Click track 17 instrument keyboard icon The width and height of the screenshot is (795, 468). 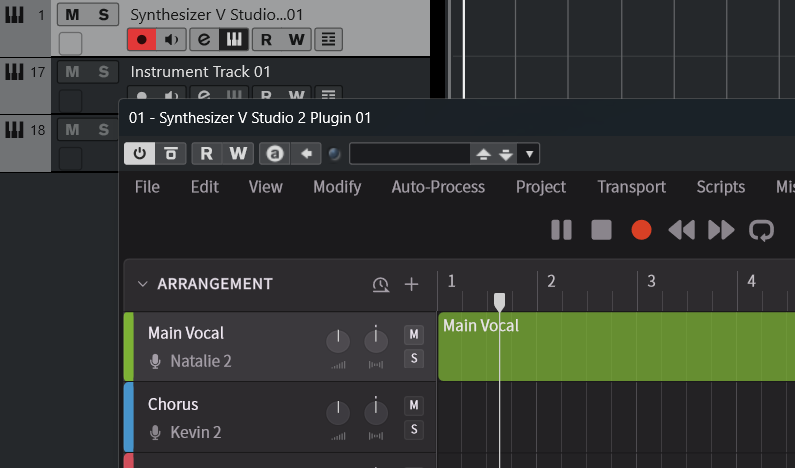[14, 71]
